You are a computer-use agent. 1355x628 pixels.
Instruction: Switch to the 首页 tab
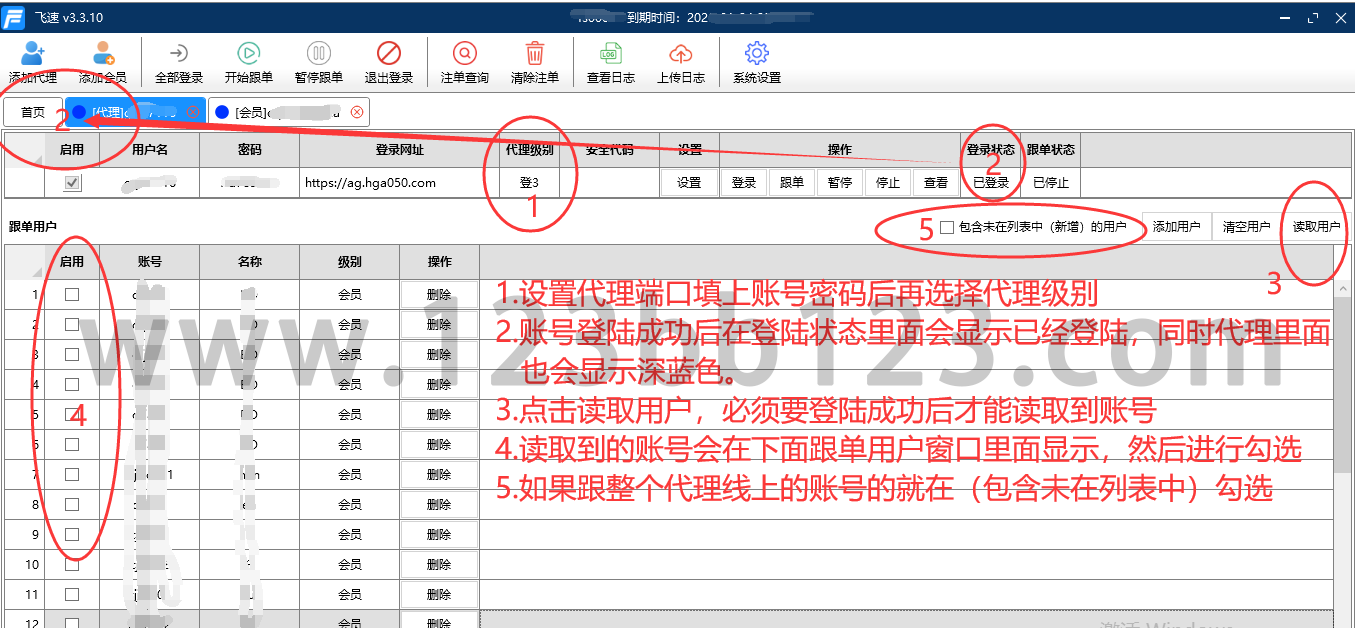33,112
